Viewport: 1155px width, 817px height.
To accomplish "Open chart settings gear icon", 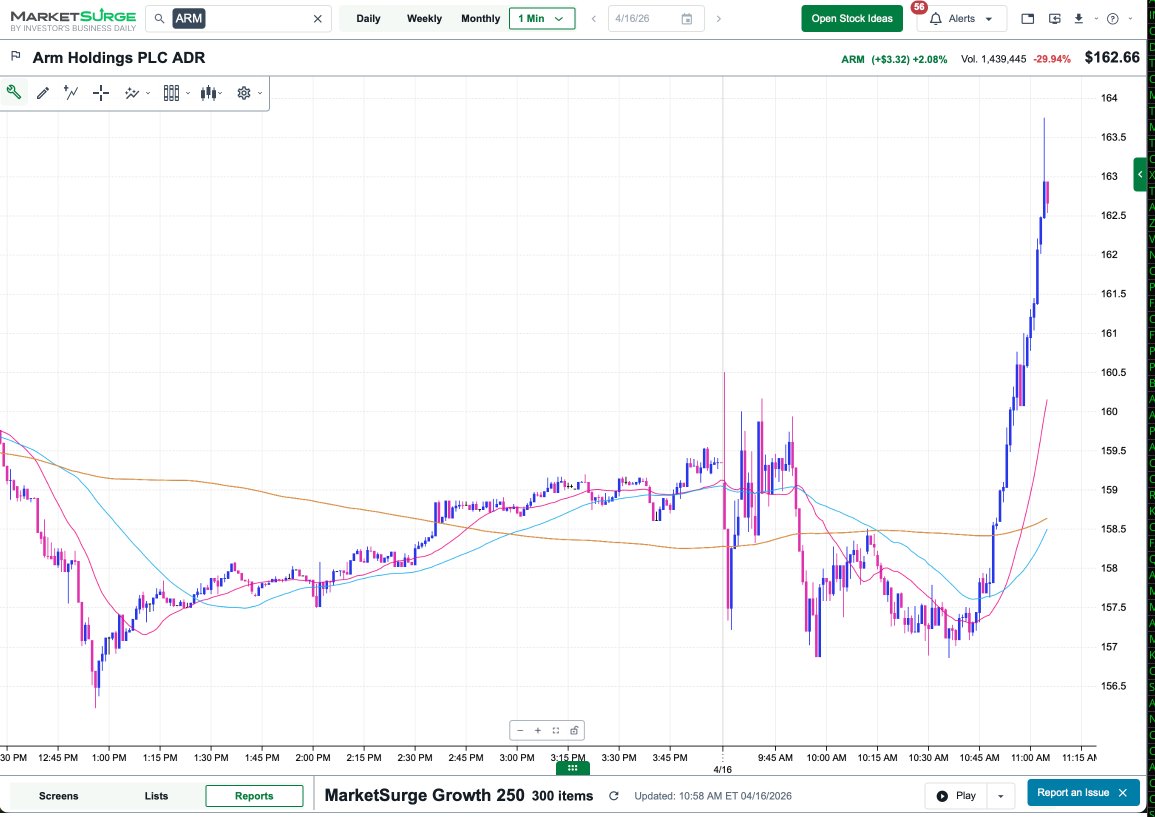I will [x=244, y=93].
